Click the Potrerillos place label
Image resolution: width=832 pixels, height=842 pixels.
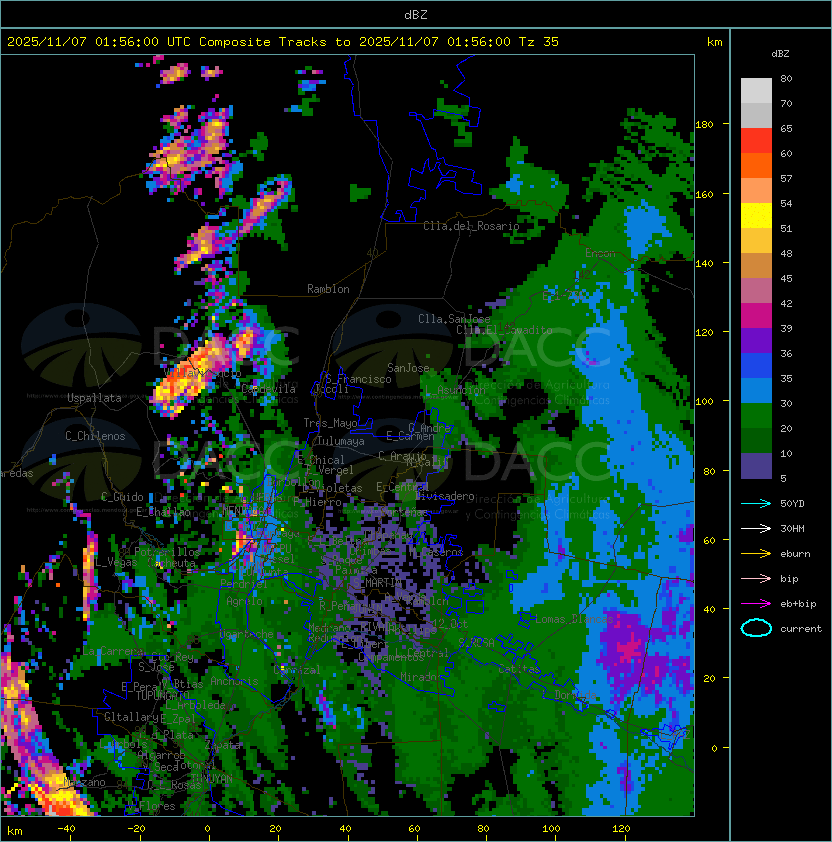coord(167,552)
